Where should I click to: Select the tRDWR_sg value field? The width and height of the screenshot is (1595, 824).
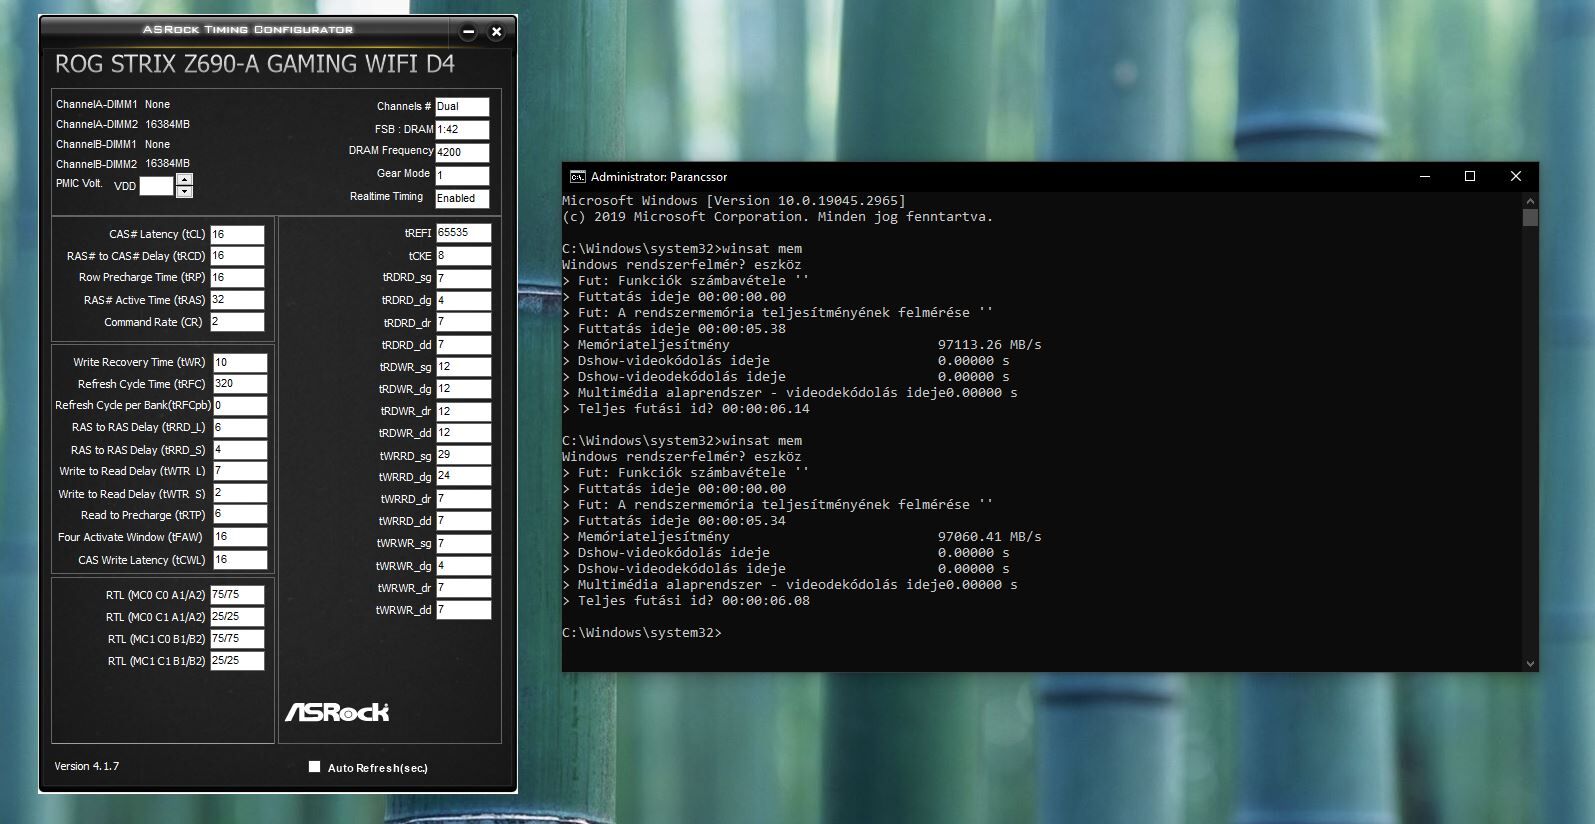[x=463, y=367]
